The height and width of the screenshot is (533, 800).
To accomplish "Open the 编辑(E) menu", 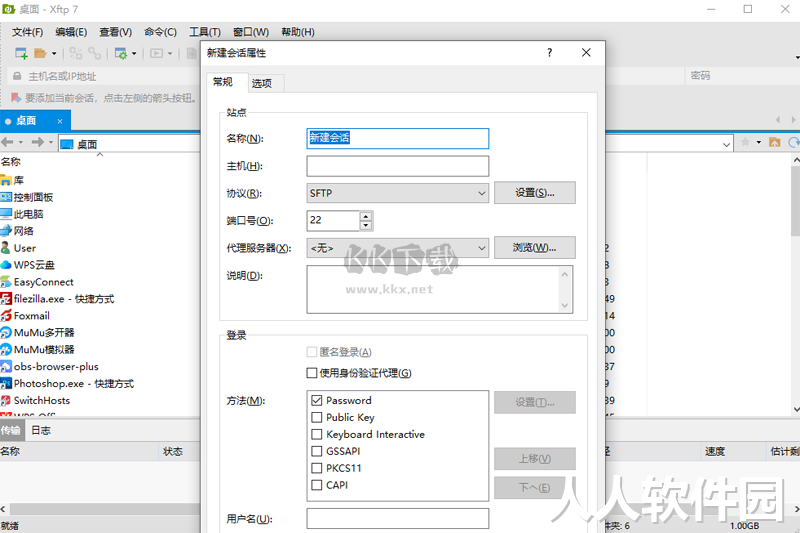I will 71,32.
